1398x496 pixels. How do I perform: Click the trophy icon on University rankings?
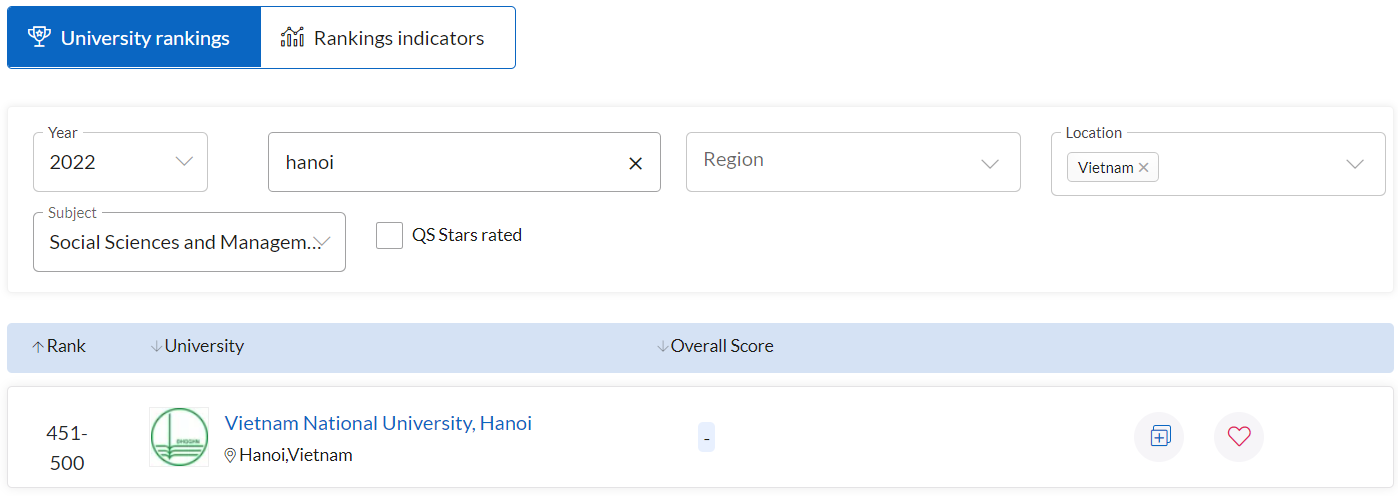(x=39, y=37)
